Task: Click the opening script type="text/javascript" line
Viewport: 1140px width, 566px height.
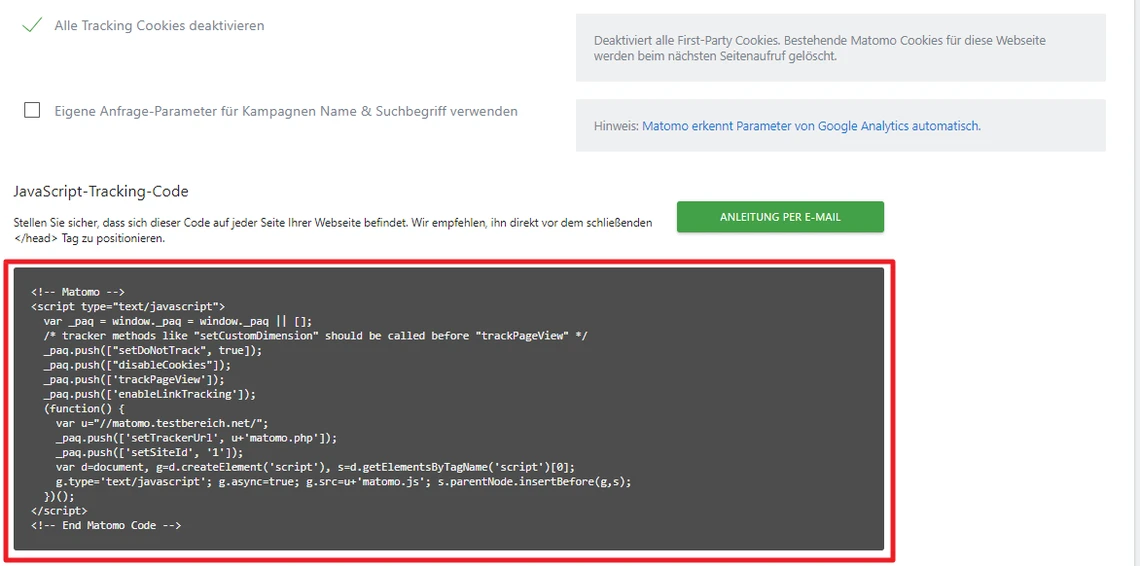Action: point(128,307)
